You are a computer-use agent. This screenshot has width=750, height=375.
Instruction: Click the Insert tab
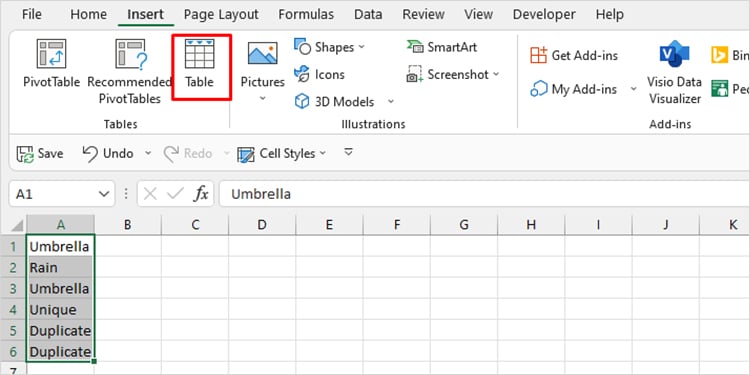click(x=145, y=14)
